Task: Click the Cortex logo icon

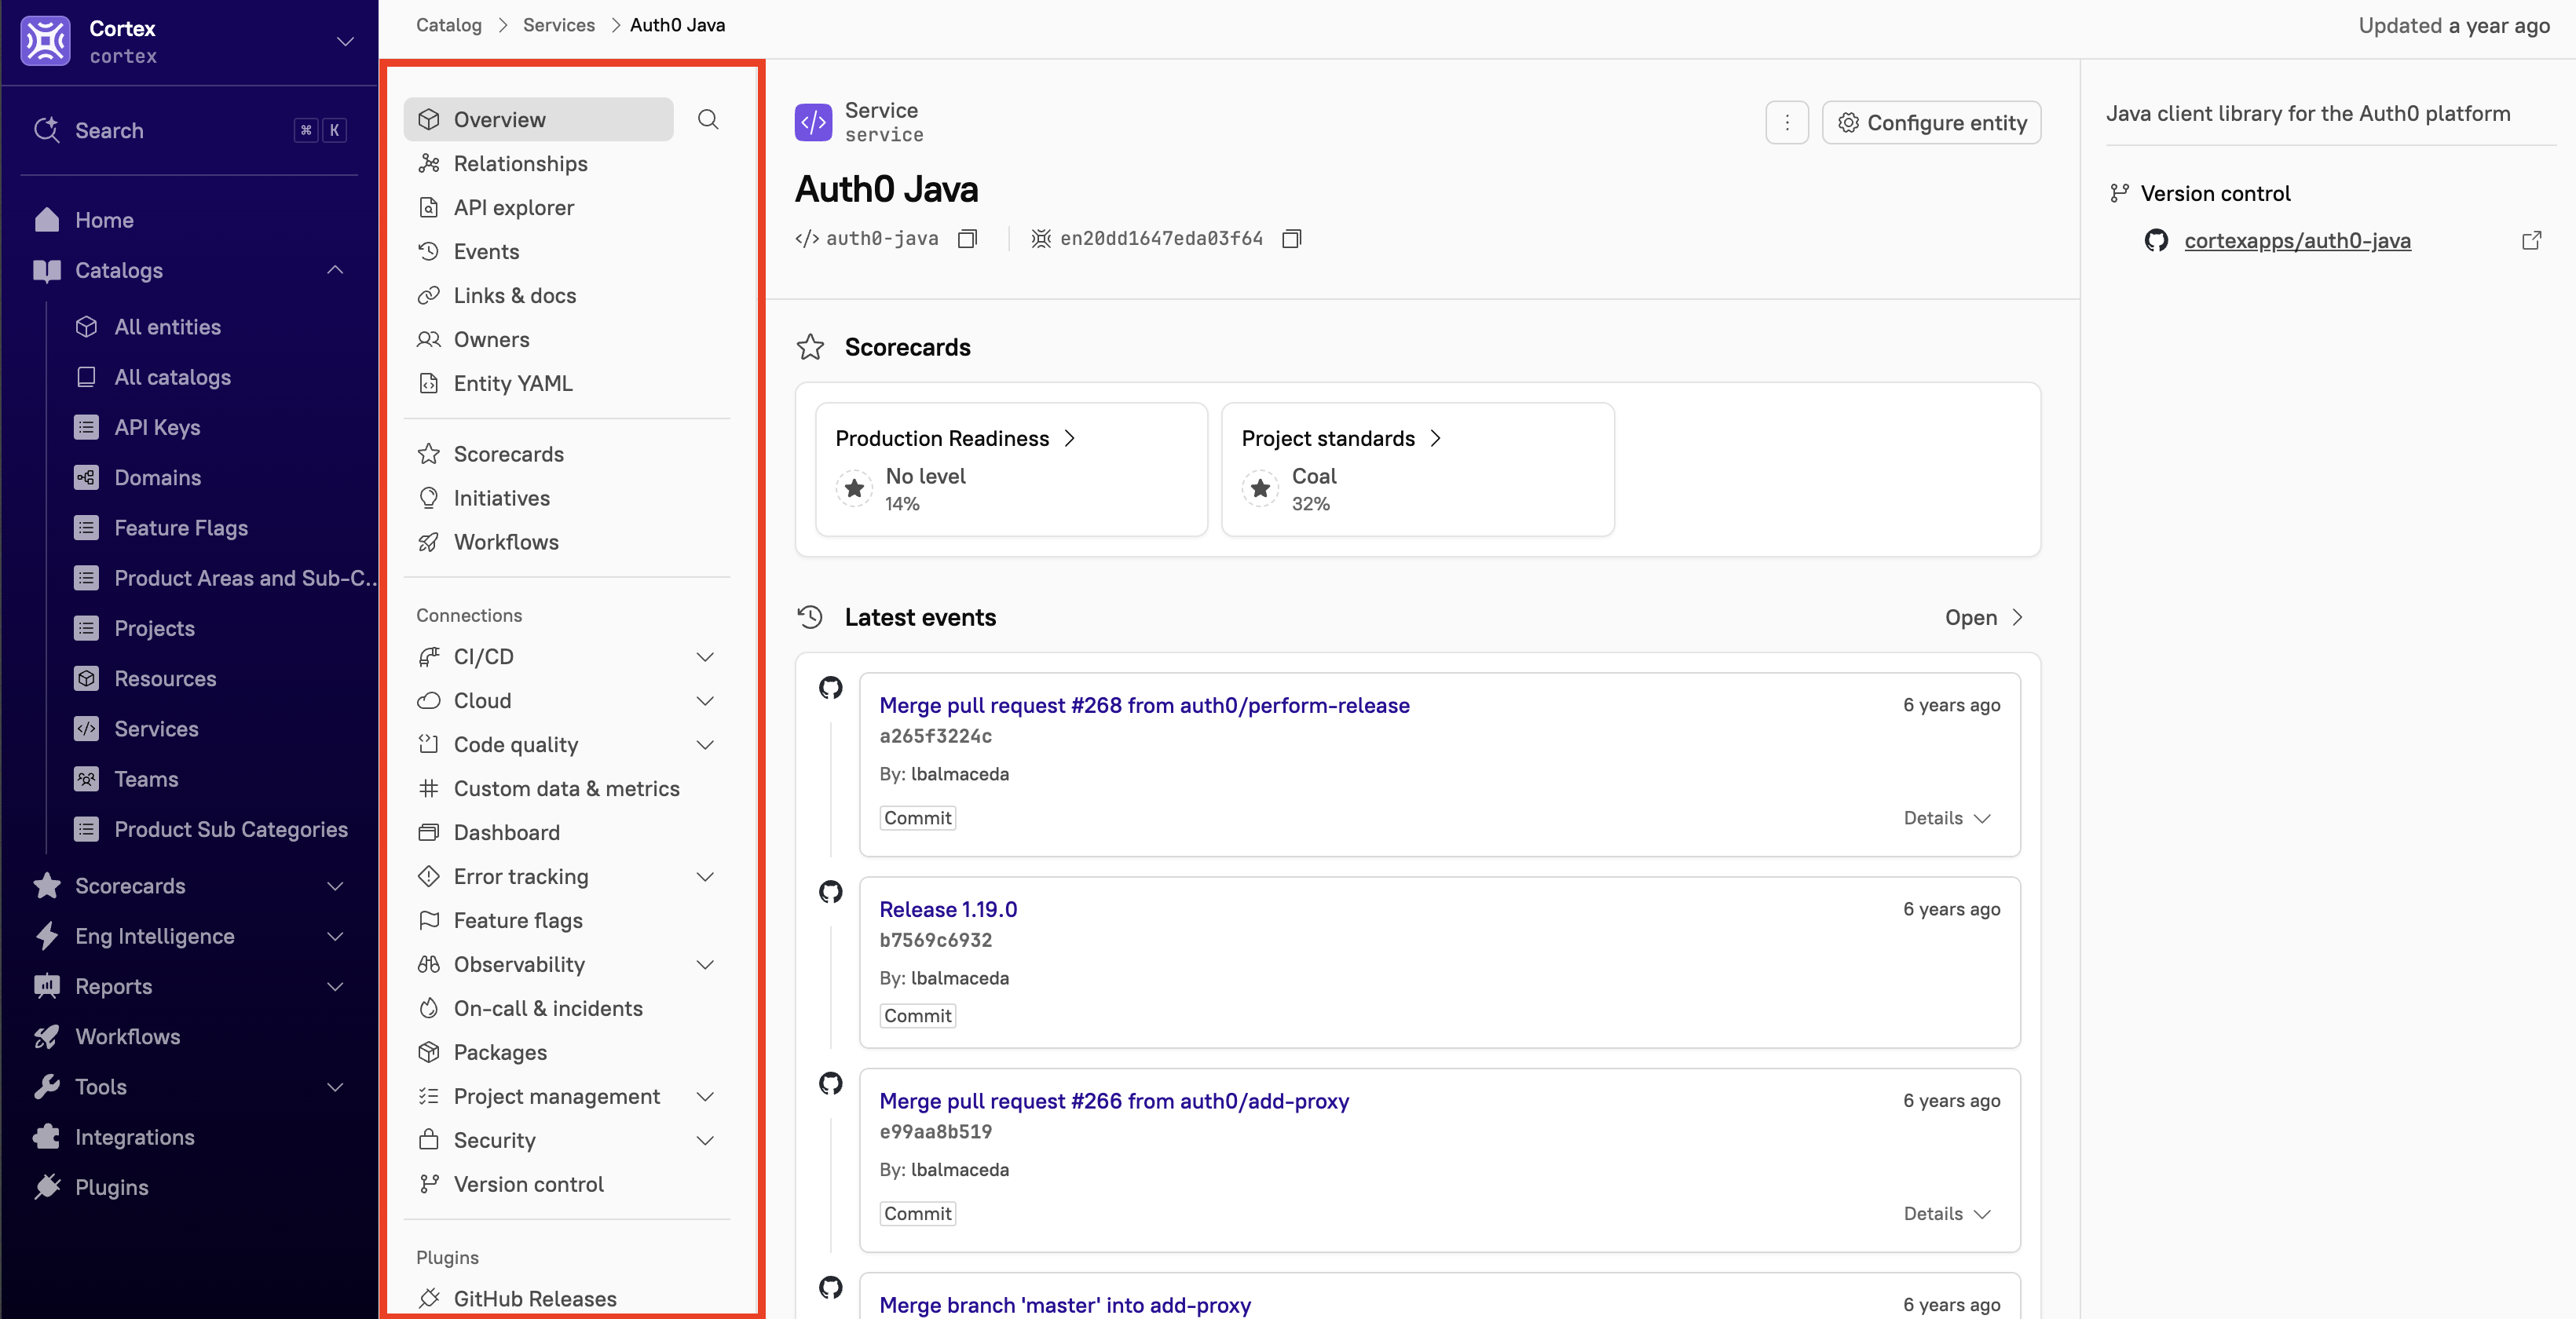Action: [46, 41]
